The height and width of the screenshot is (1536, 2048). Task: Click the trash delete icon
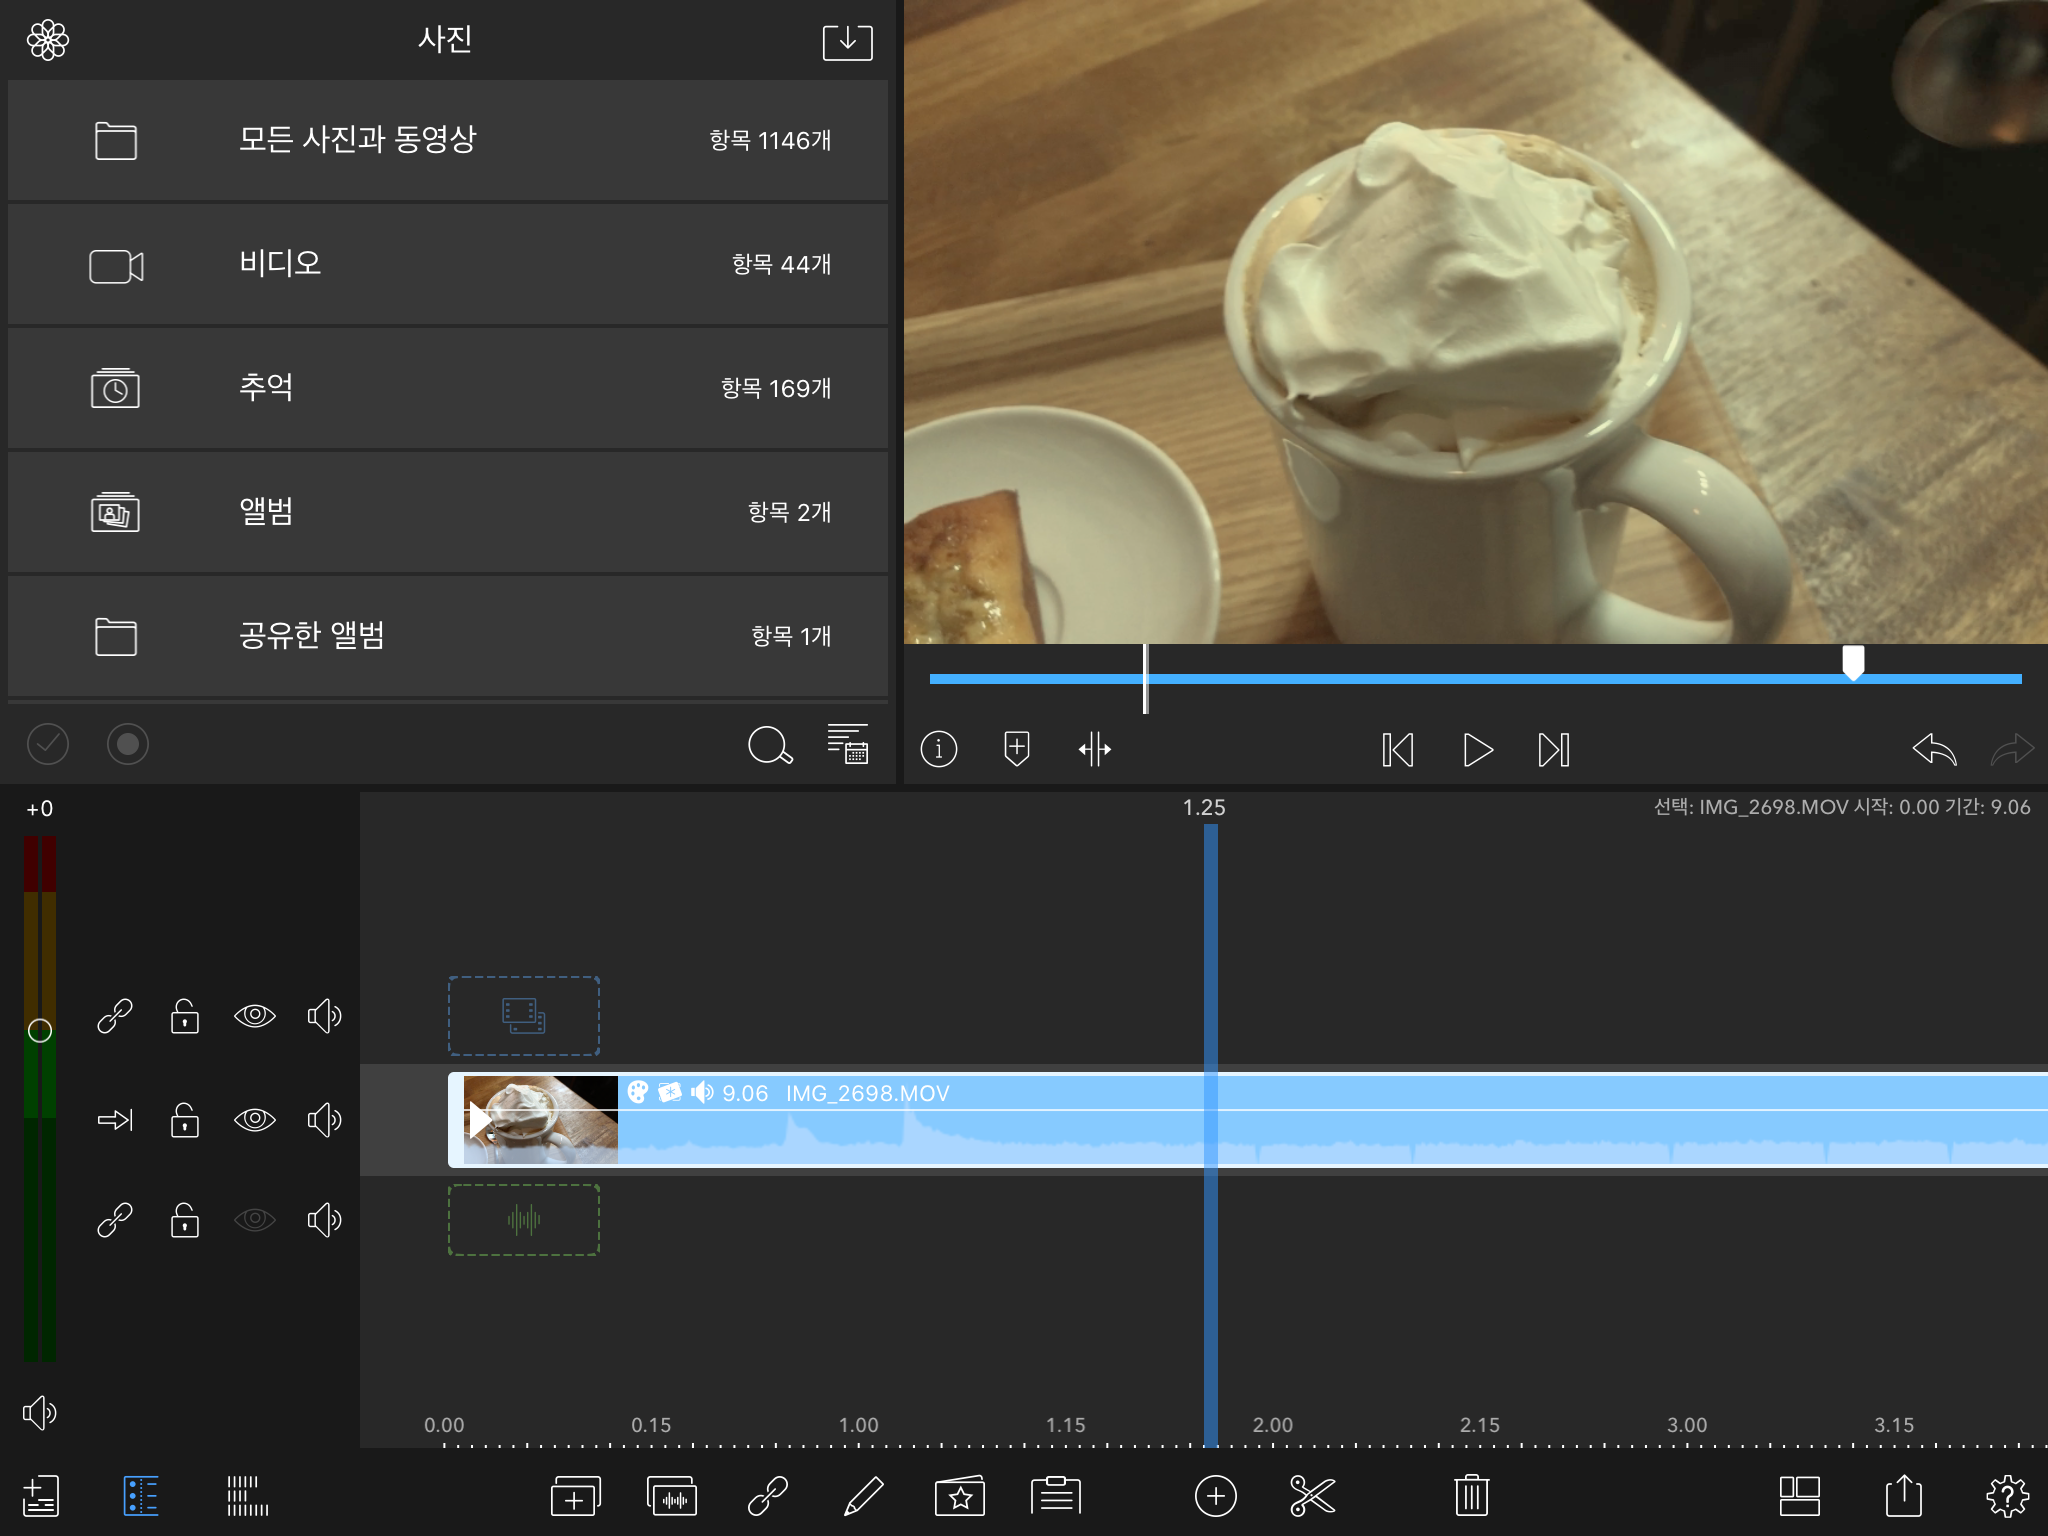(x=1471, y=1496)
